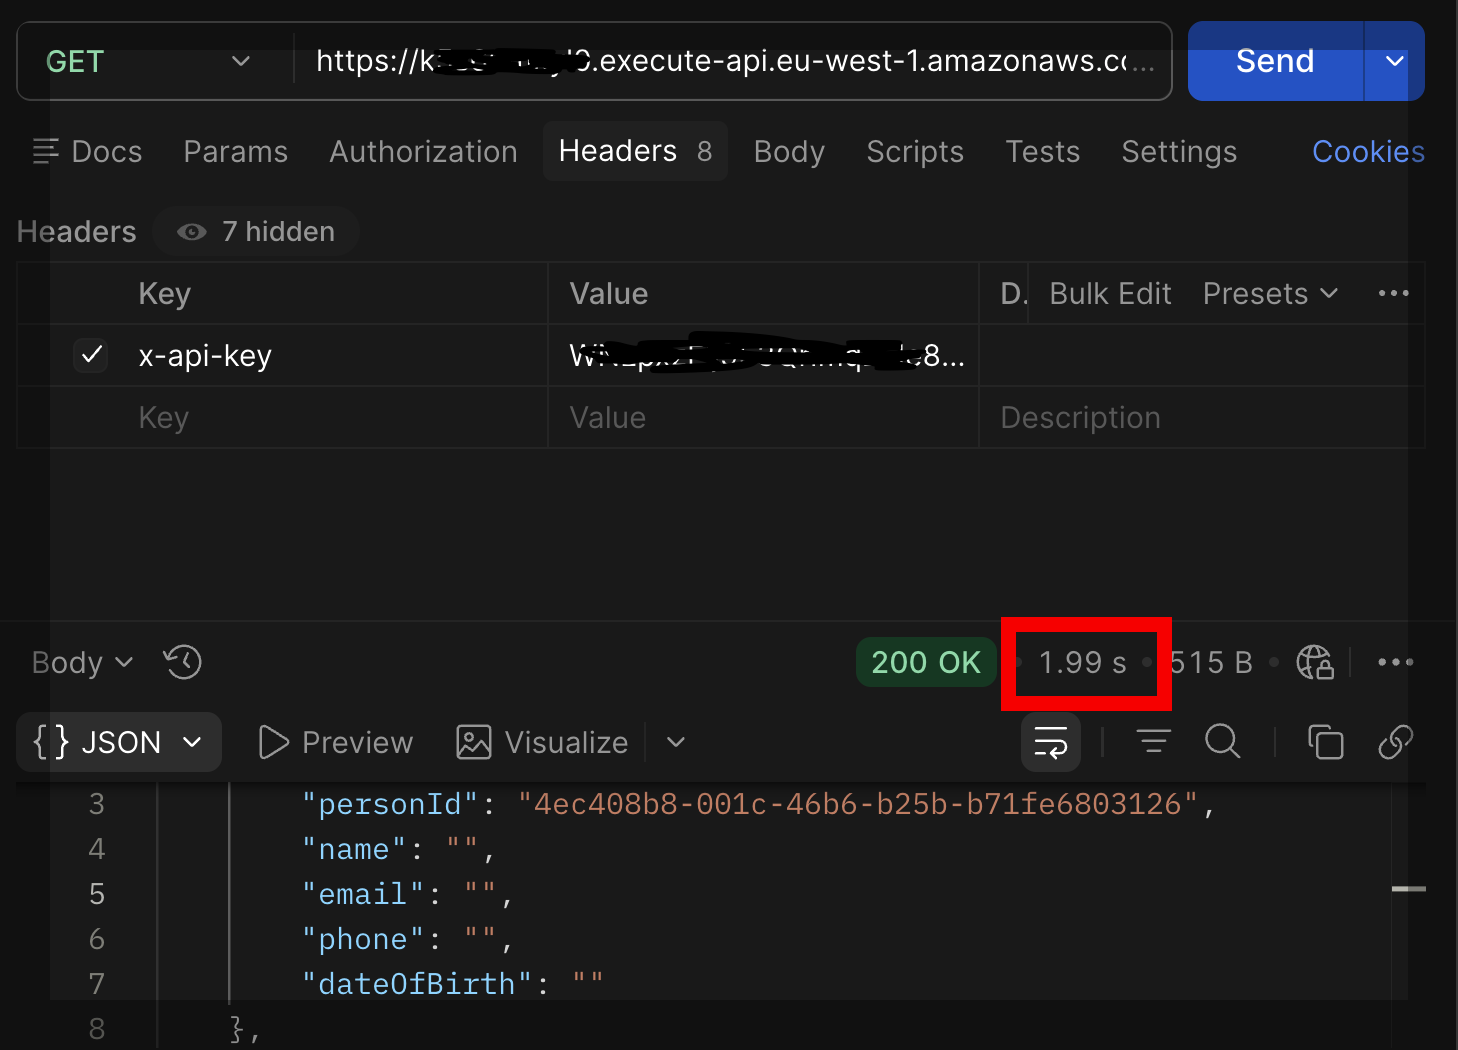The width and height of the screenshot is (1458, 1050).
Task: Click line number 5 in response
Action: [x=97, y=894]
